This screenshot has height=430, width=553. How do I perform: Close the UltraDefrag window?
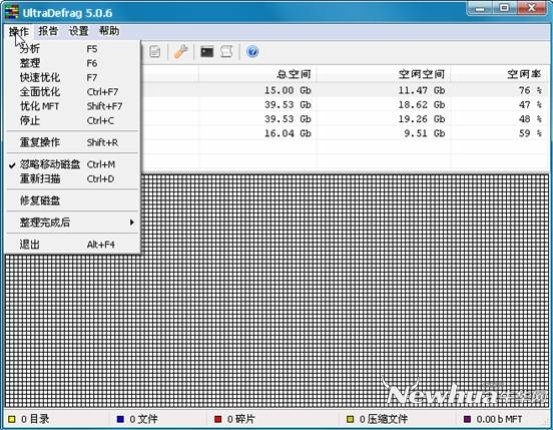point(531,8)
